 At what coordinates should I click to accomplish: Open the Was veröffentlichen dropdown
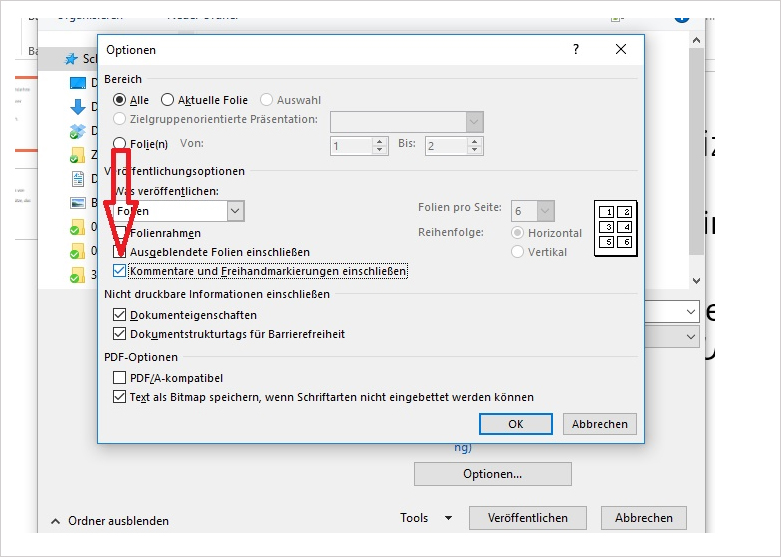235,211
